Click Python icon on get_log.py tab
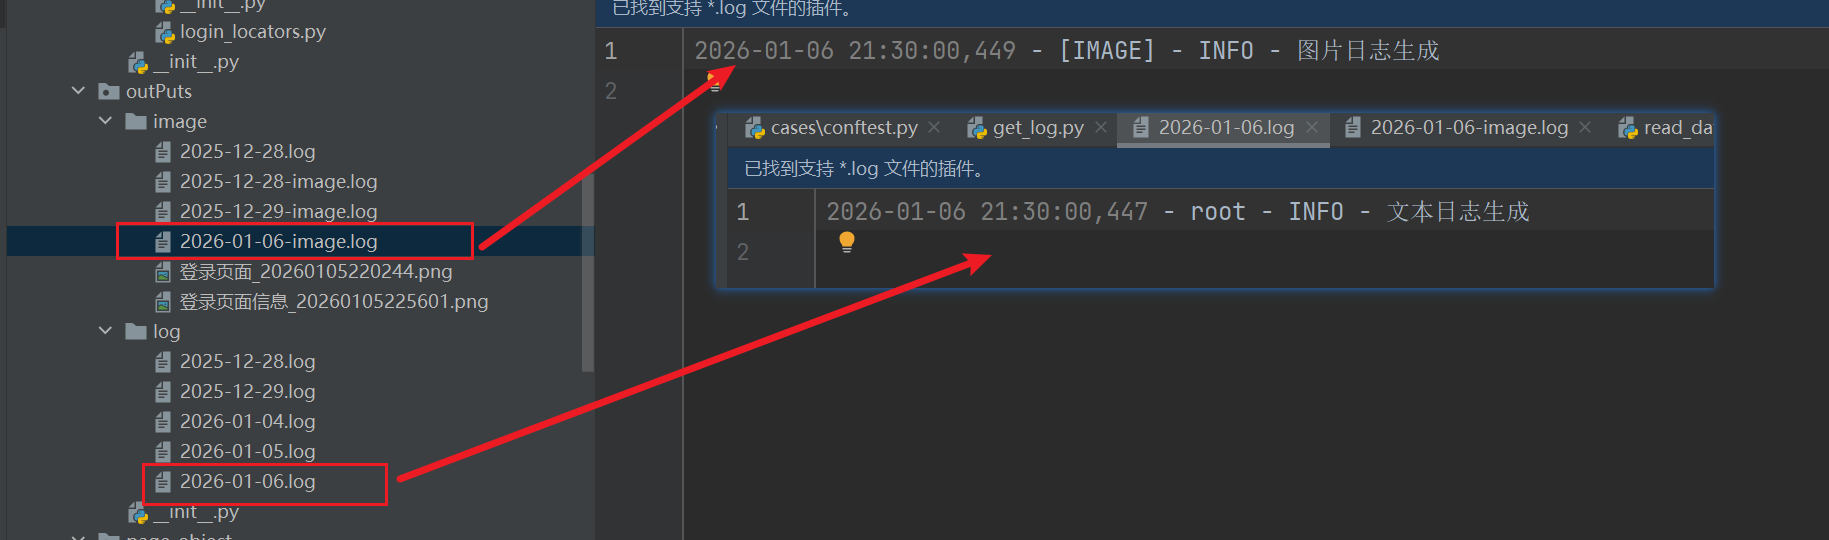The width and height of the screenshot is (1829, 540). (977, 128)
